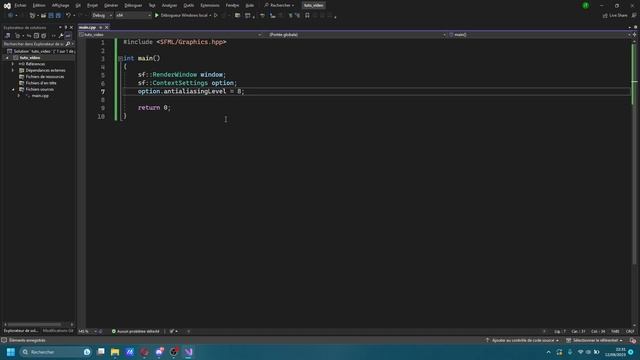Click the Windows taskbar Rechercher search field
This screenshot has width=640, height=360.
(56, 352)
